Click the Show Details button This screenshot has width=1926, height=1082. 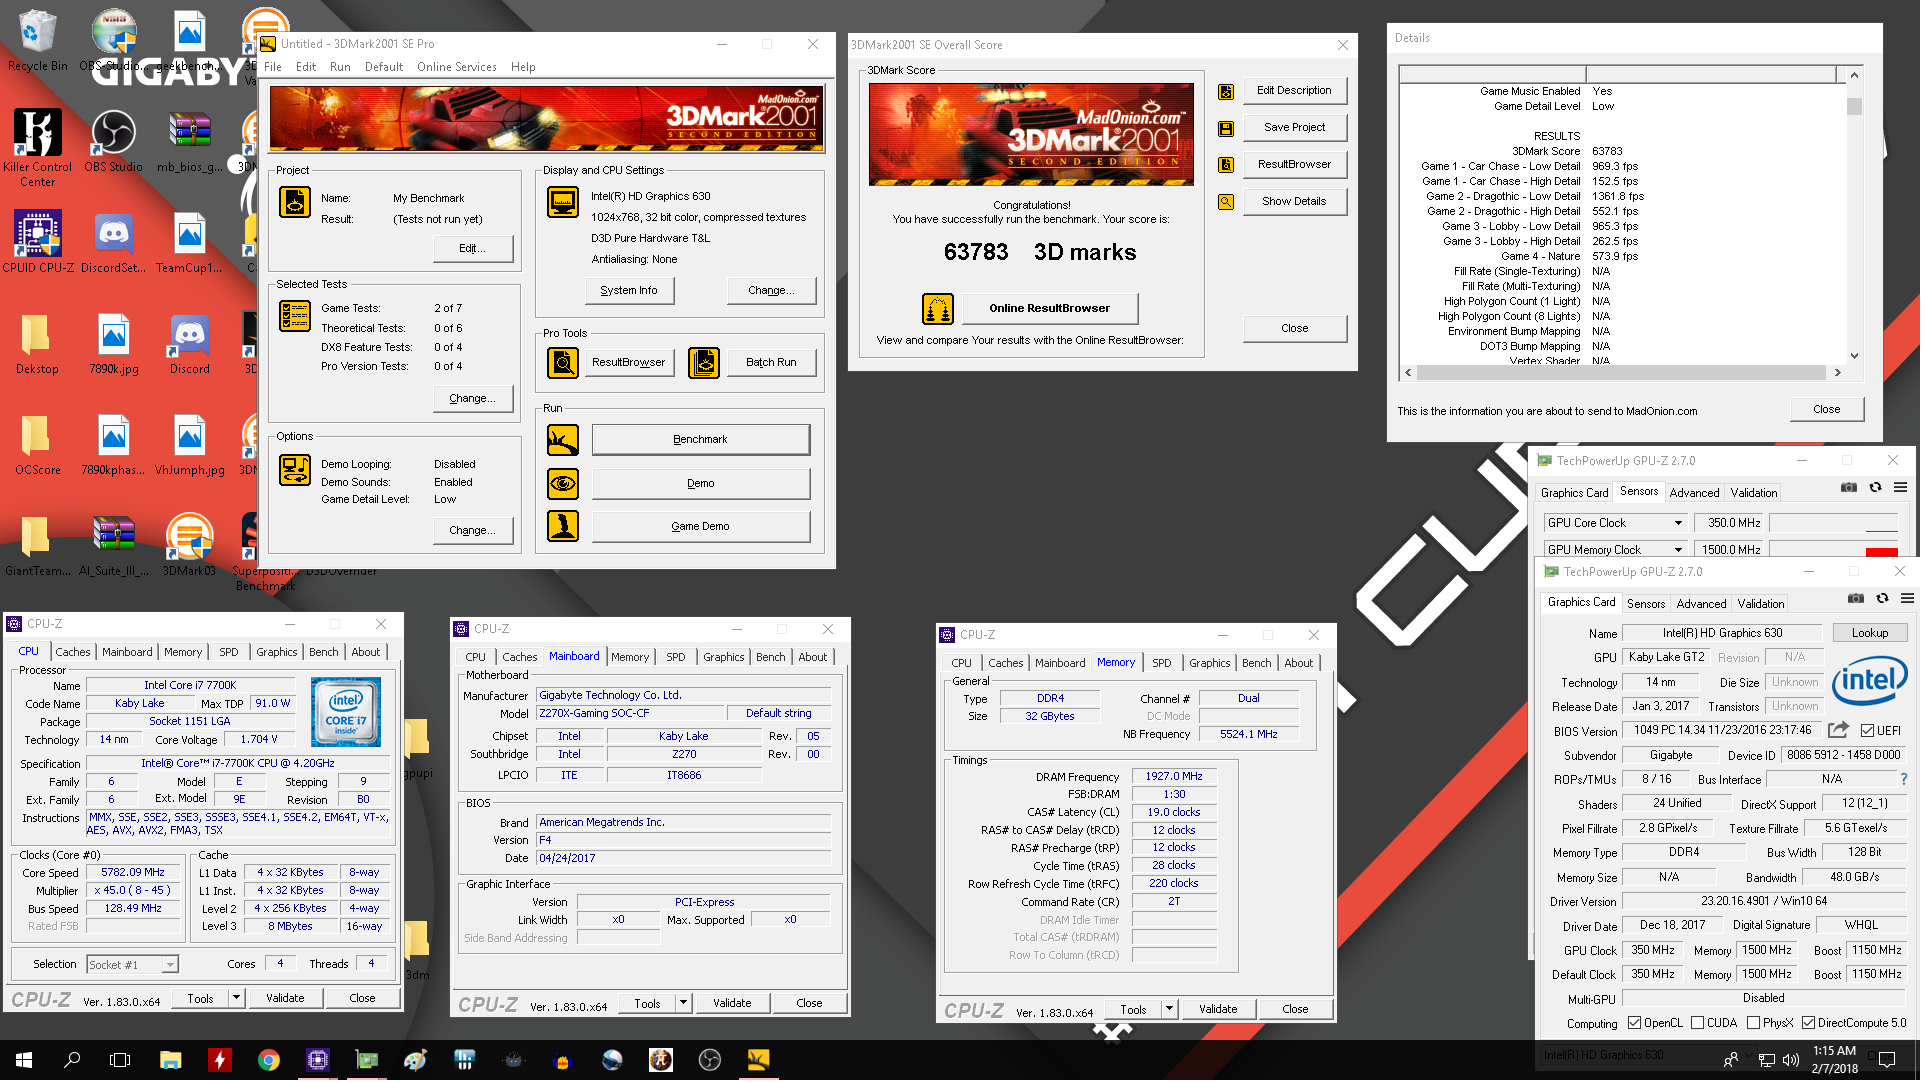[x=1298, y=203]
